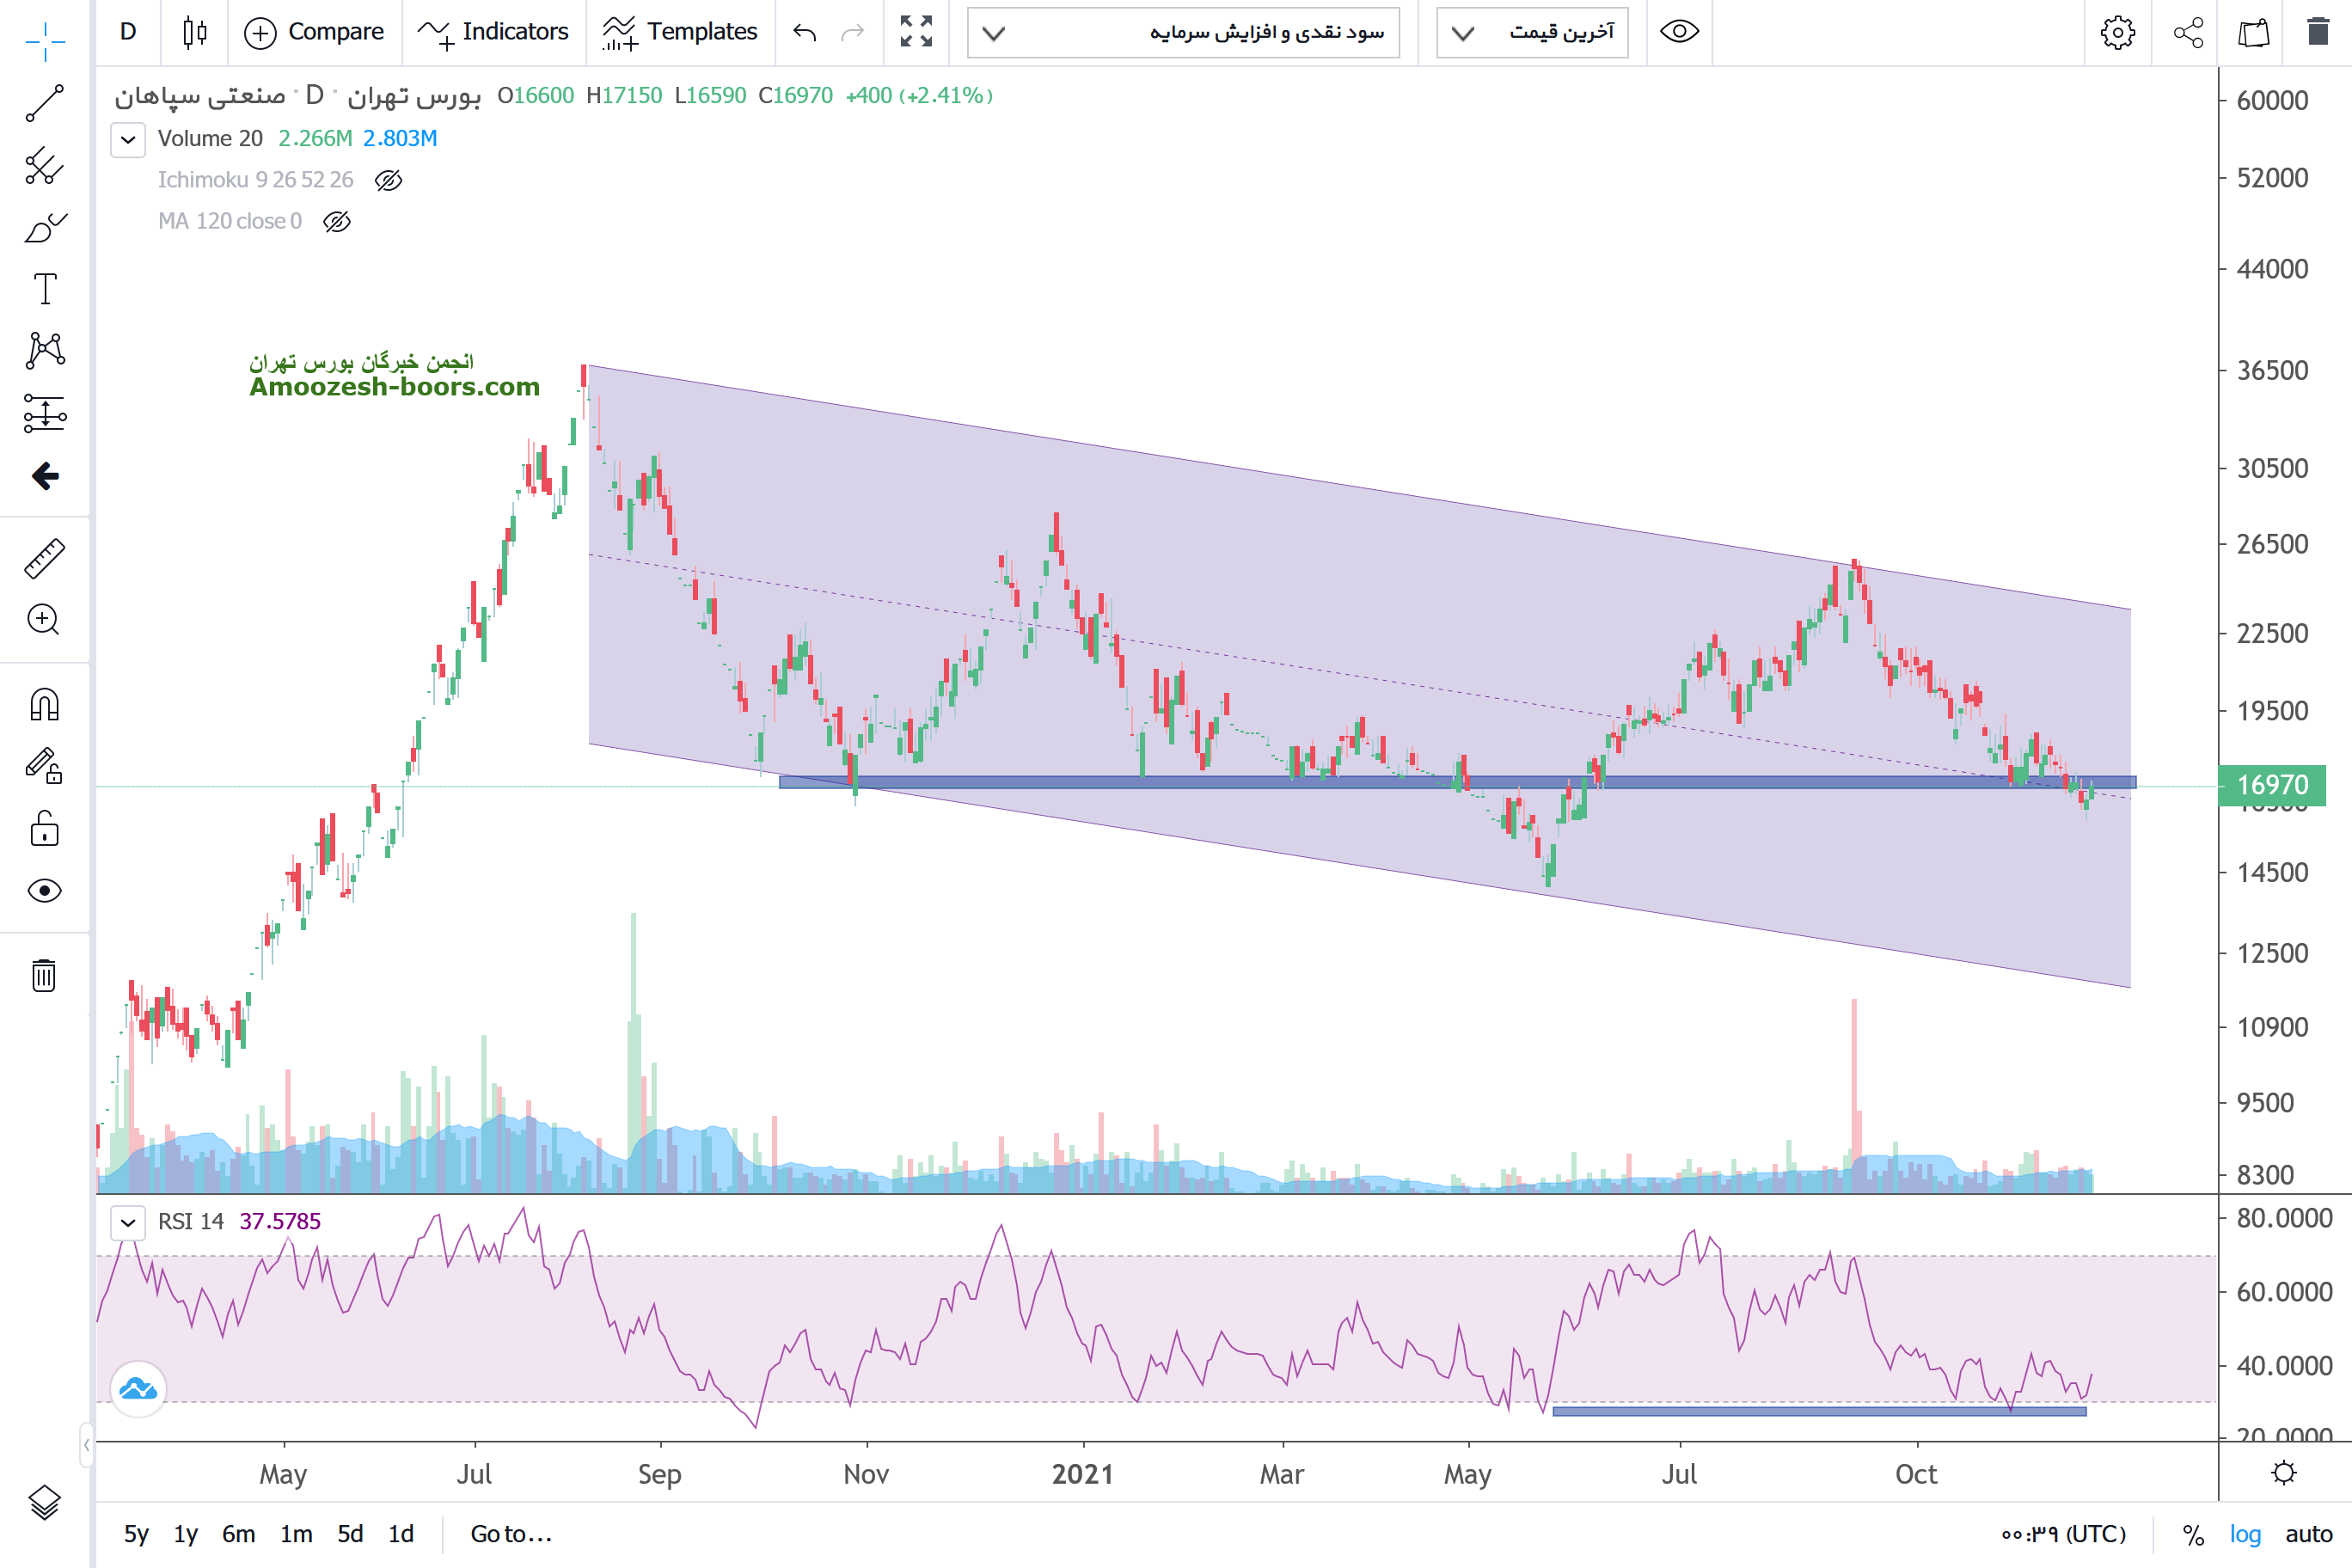Toggle log scale at bottom right
The width and height of the screenshot is (2352, 1568).
coord(2244,1534)
